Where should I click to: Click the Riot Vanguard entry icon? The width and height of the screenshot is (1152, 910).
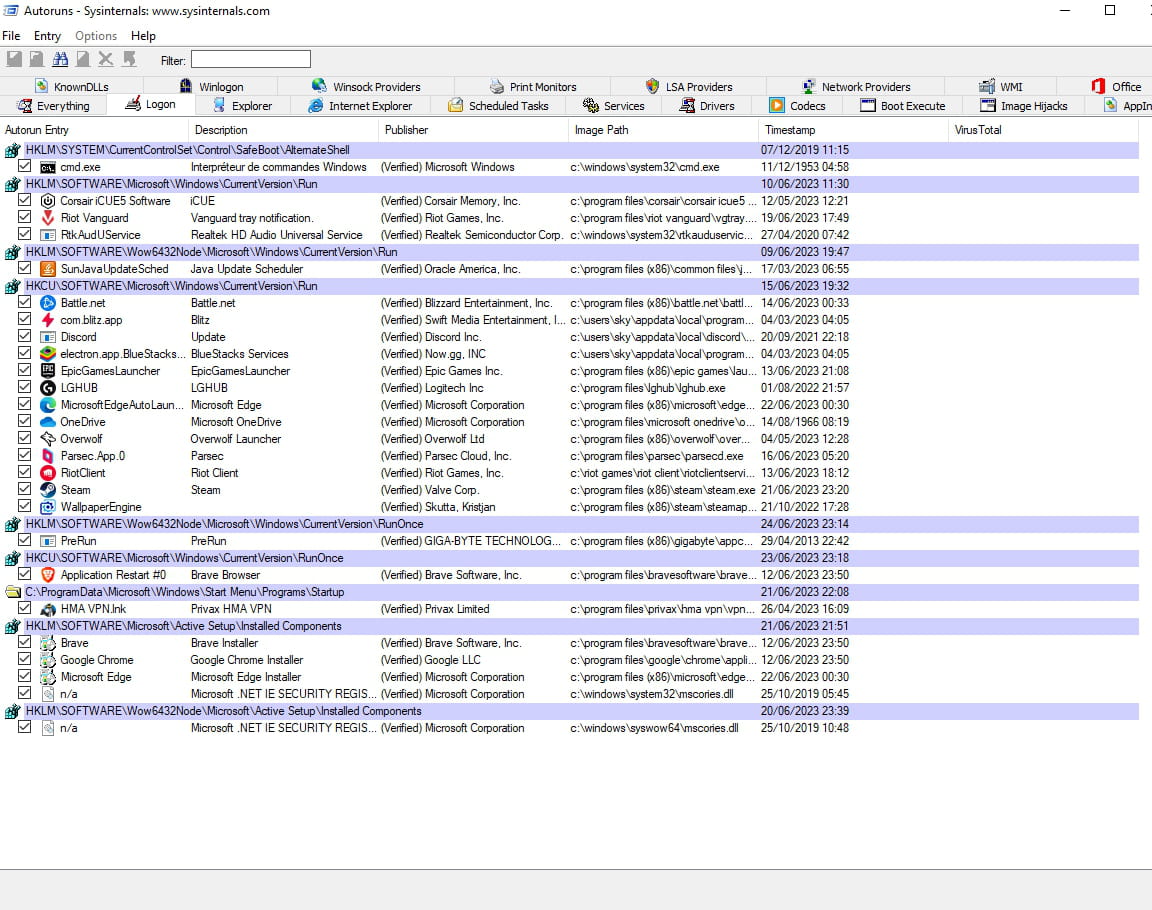(48, 218)
